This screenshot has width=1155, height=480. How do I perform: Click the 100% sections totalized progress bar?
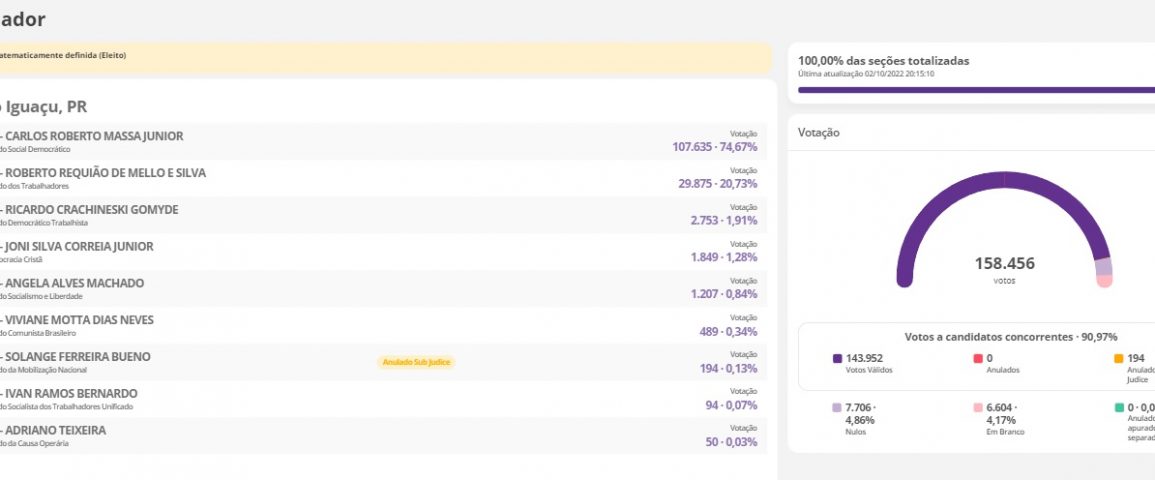pos(975,89)
